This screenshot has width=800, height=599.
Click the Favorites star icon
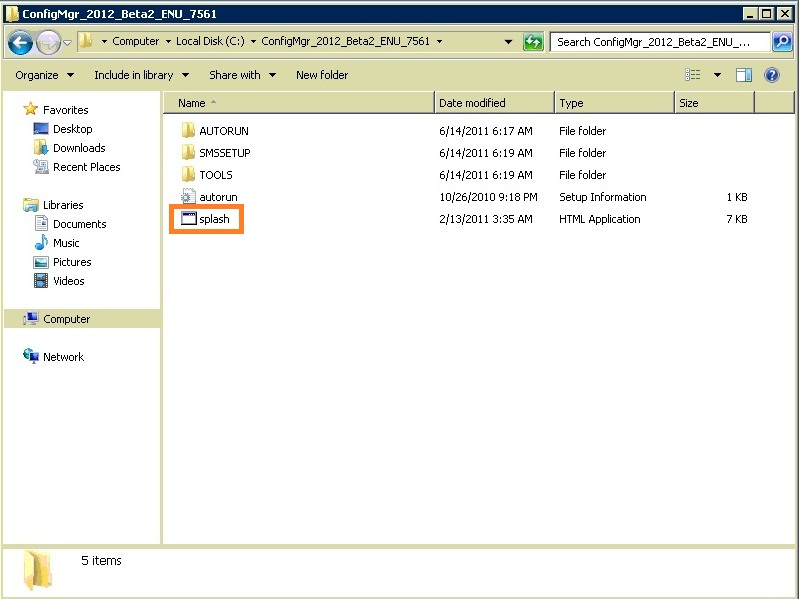pos(31,109)
